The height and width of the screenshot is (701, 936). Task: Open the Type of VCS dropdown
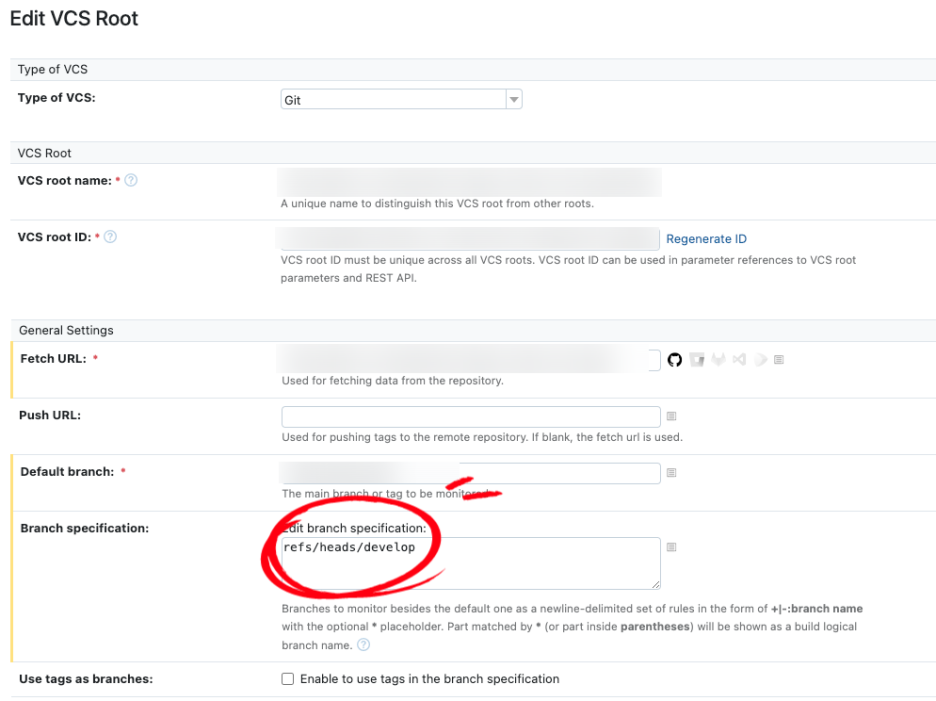[402, 99]
